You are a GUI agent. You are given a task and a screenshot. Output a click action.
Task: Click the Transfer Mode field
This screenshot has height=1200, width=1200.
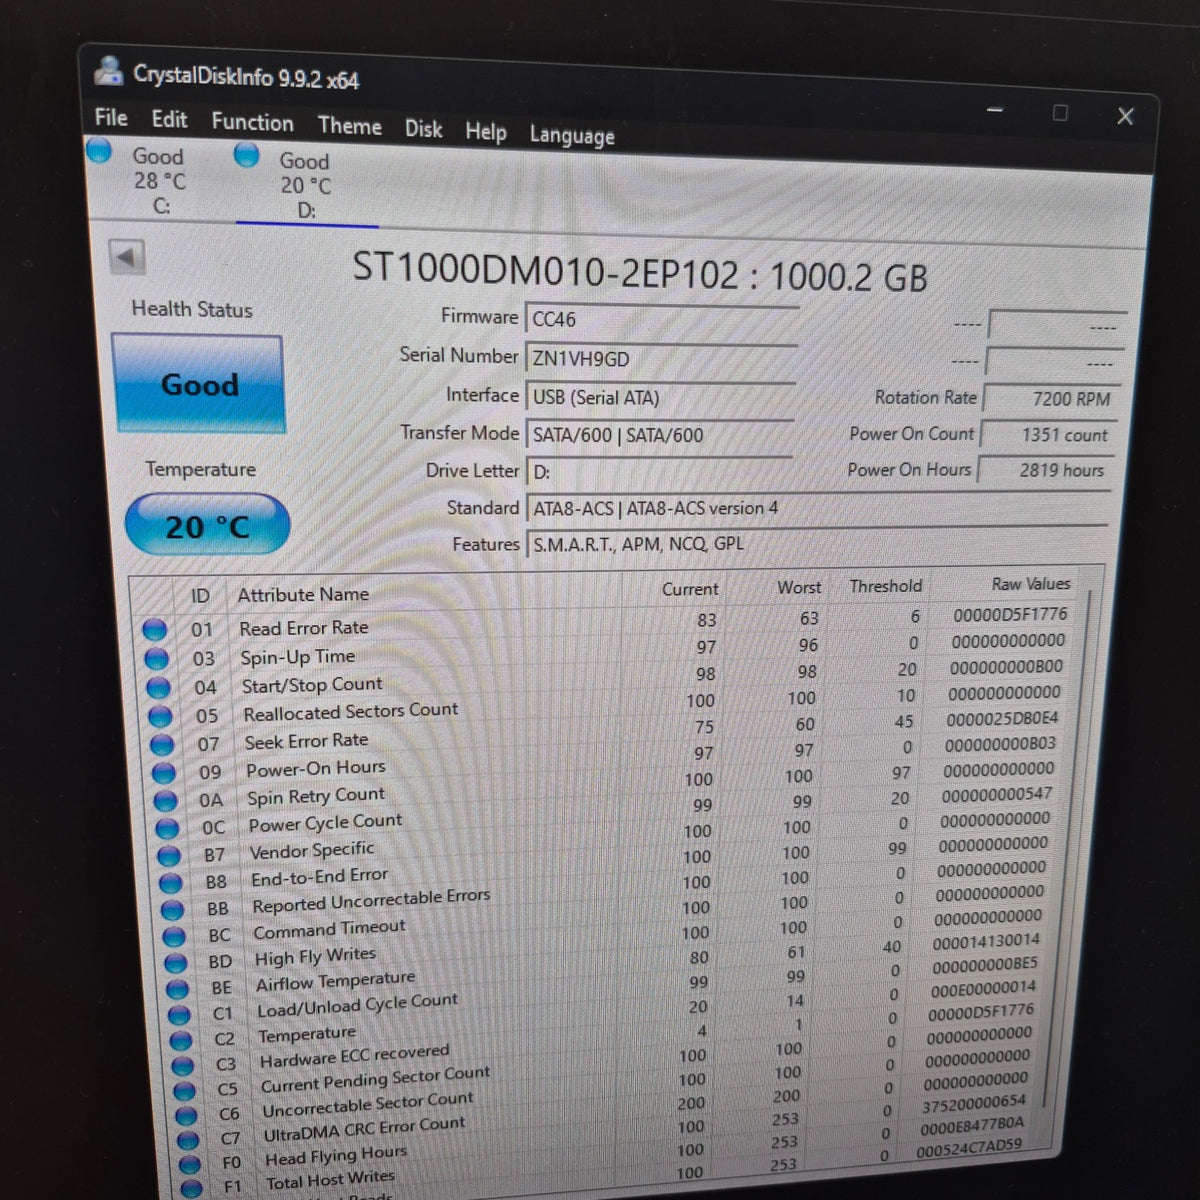click(x=658, y=435)
